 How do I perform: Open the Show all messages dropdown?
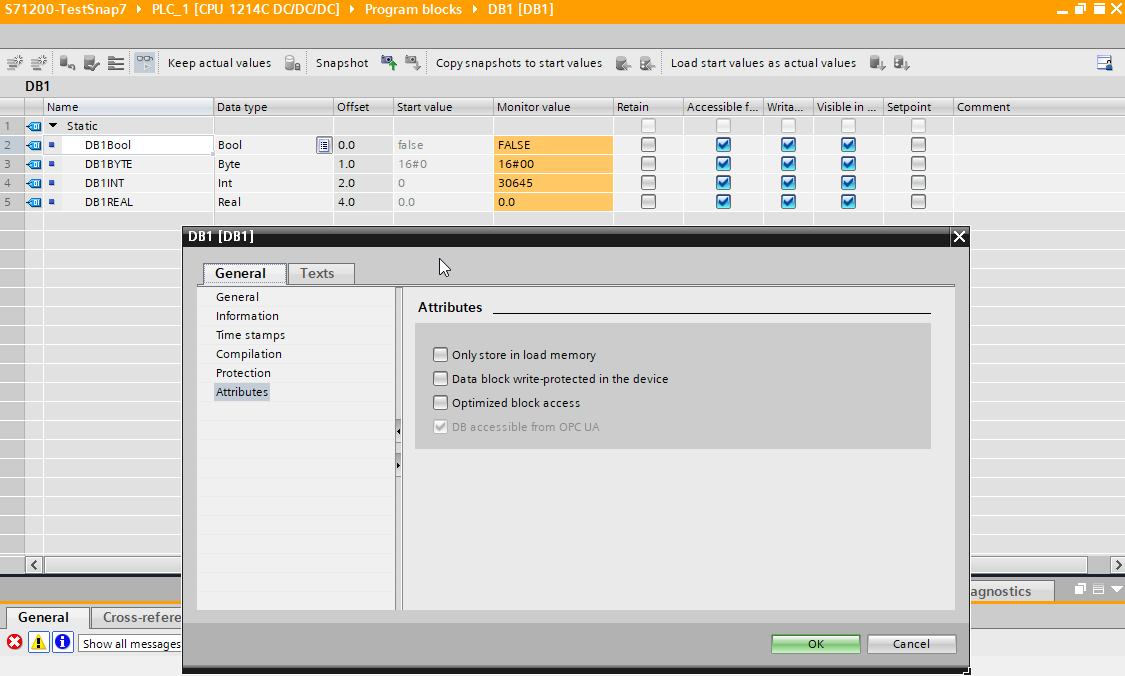pos(130,644)
